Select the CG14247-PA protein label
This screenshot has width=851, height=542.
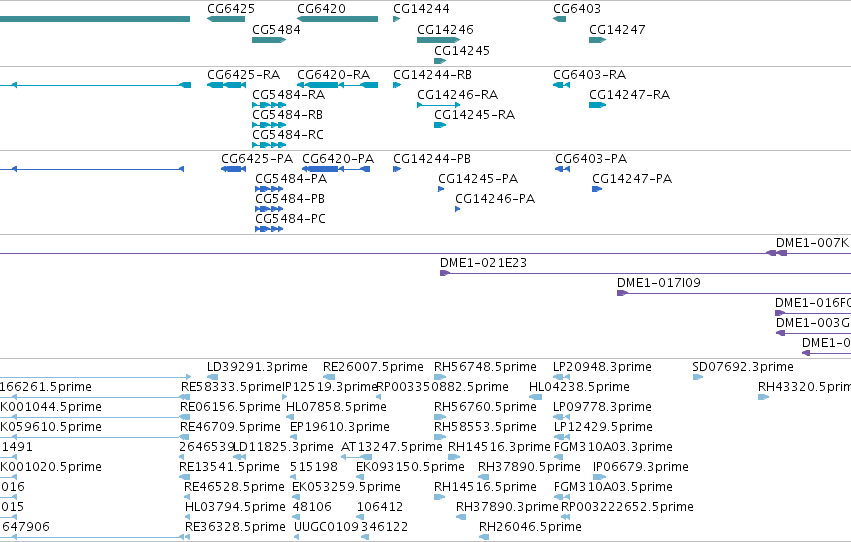(632, 179)
